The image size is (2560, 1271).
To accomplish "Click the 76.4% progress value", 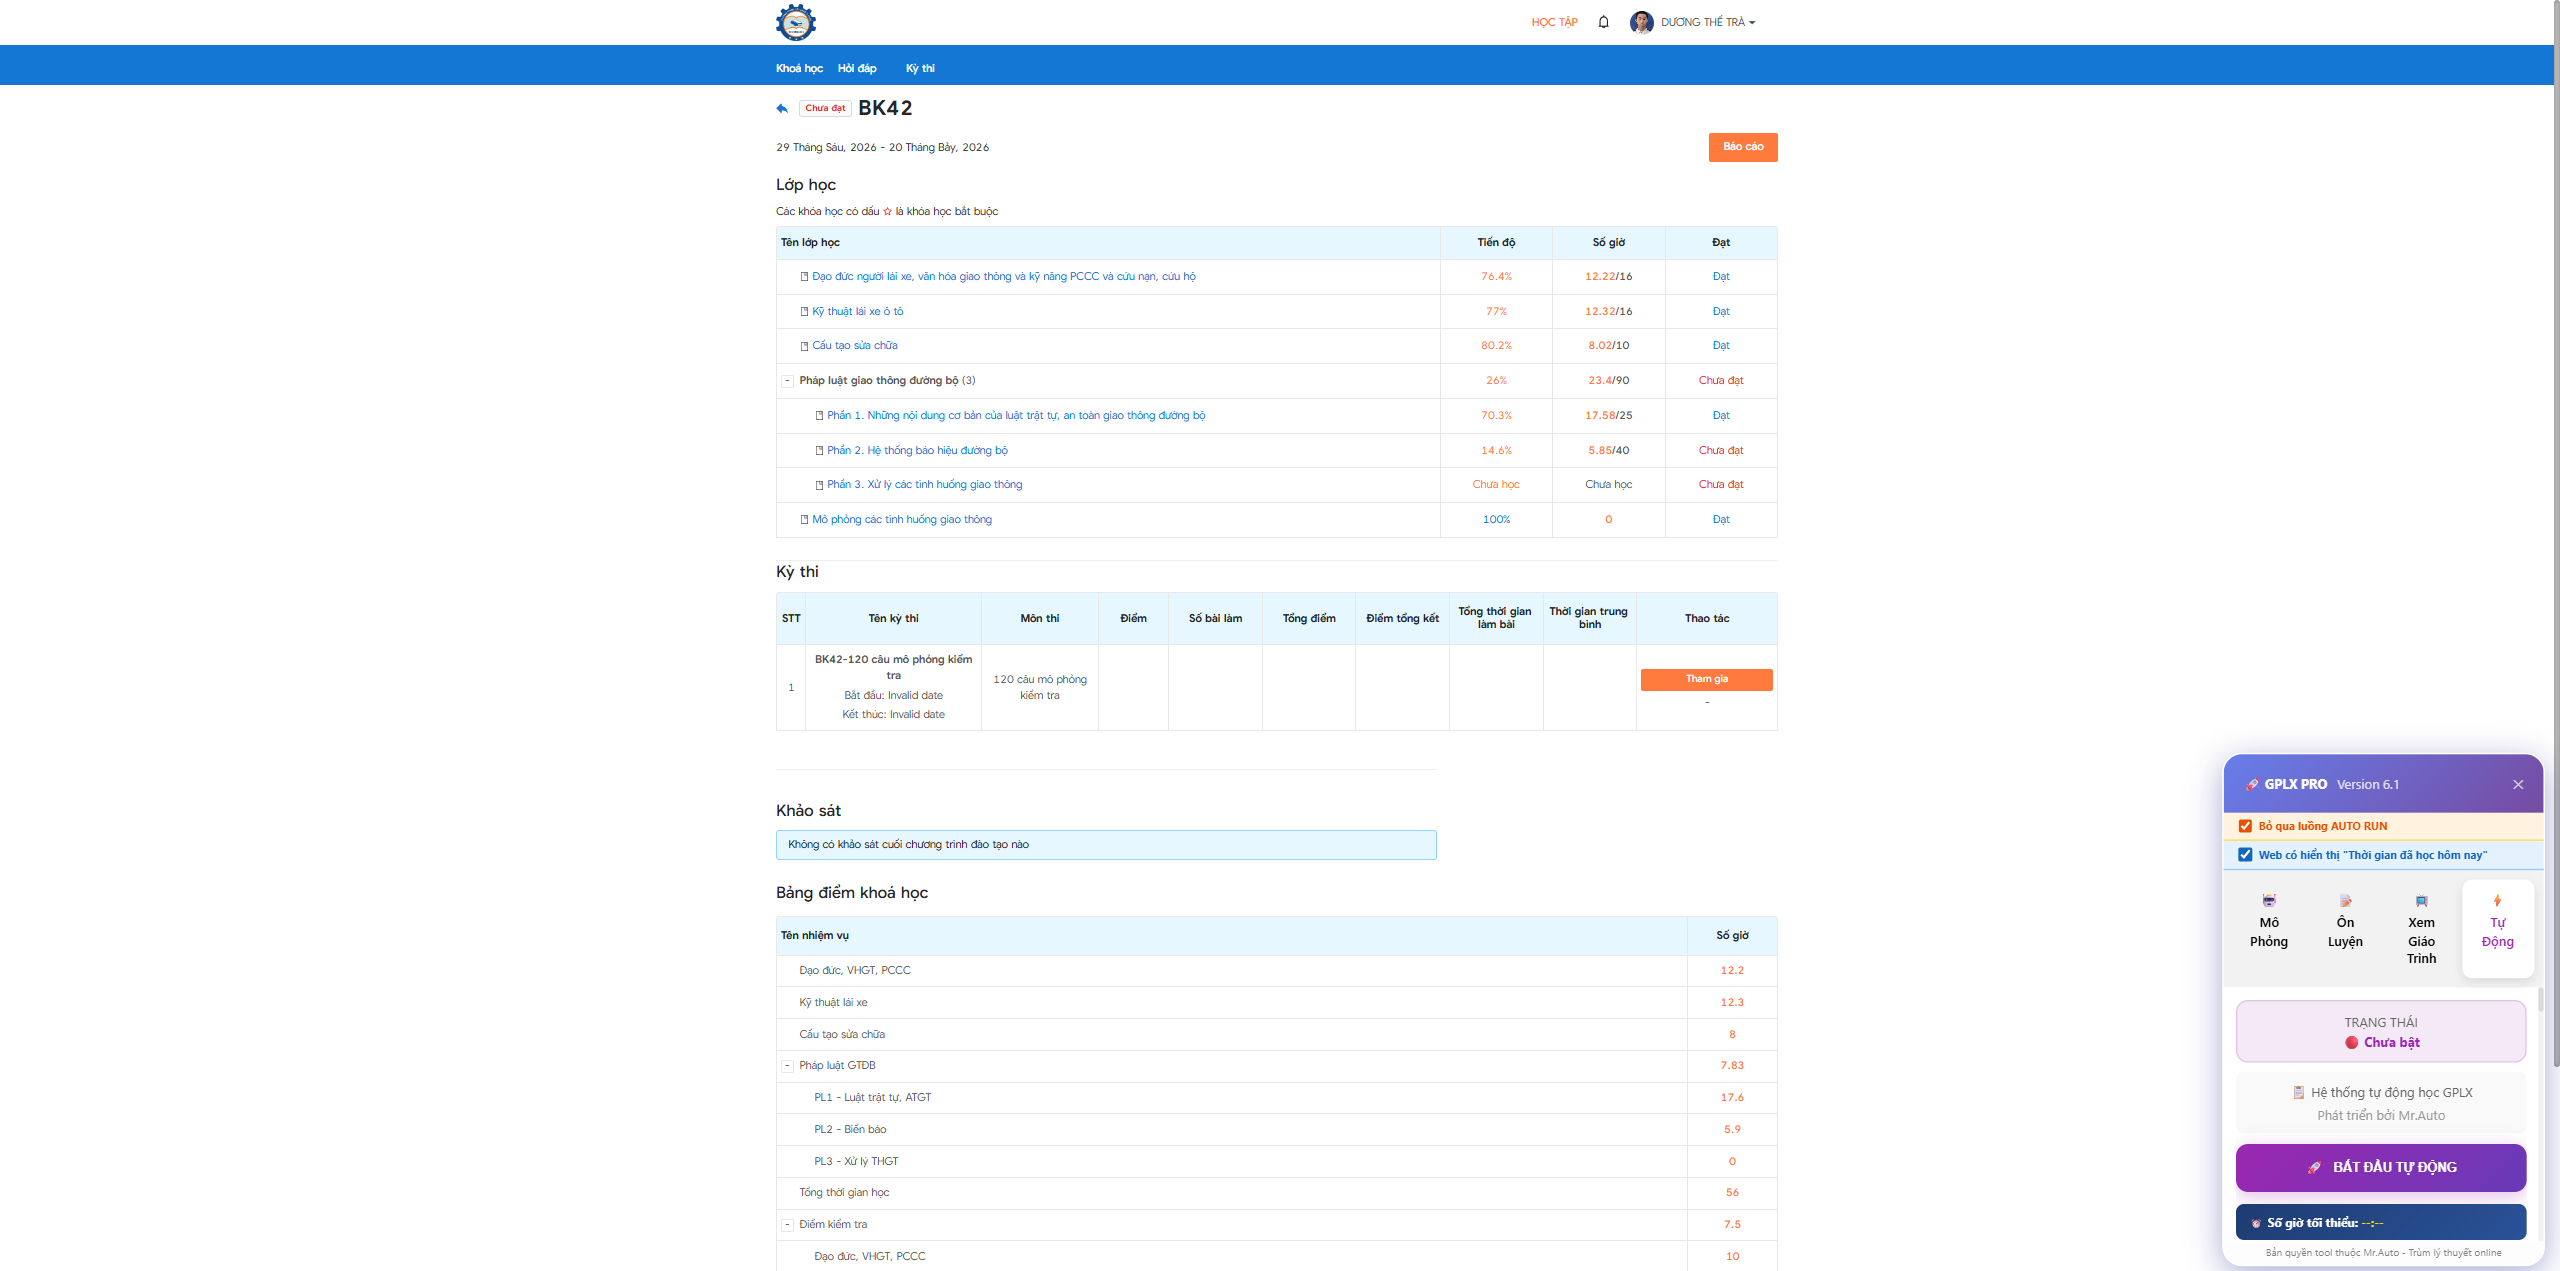I will point(1496,277).
